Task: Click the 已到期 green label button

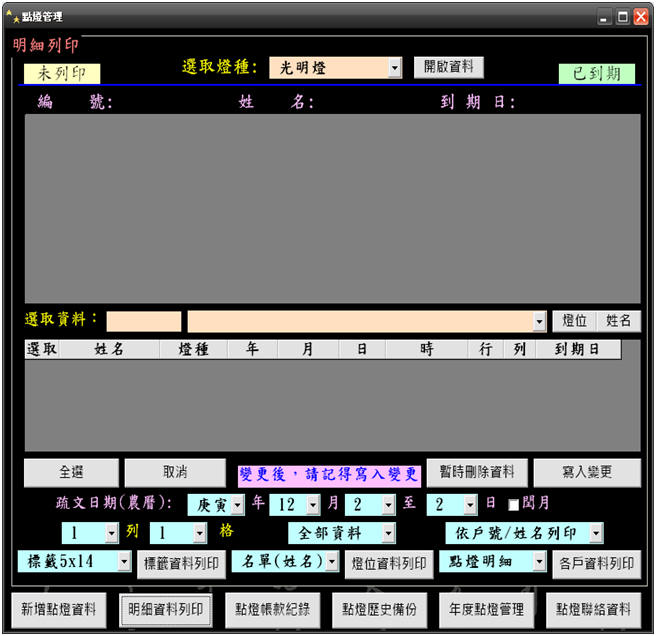Action: coord(597,74)
